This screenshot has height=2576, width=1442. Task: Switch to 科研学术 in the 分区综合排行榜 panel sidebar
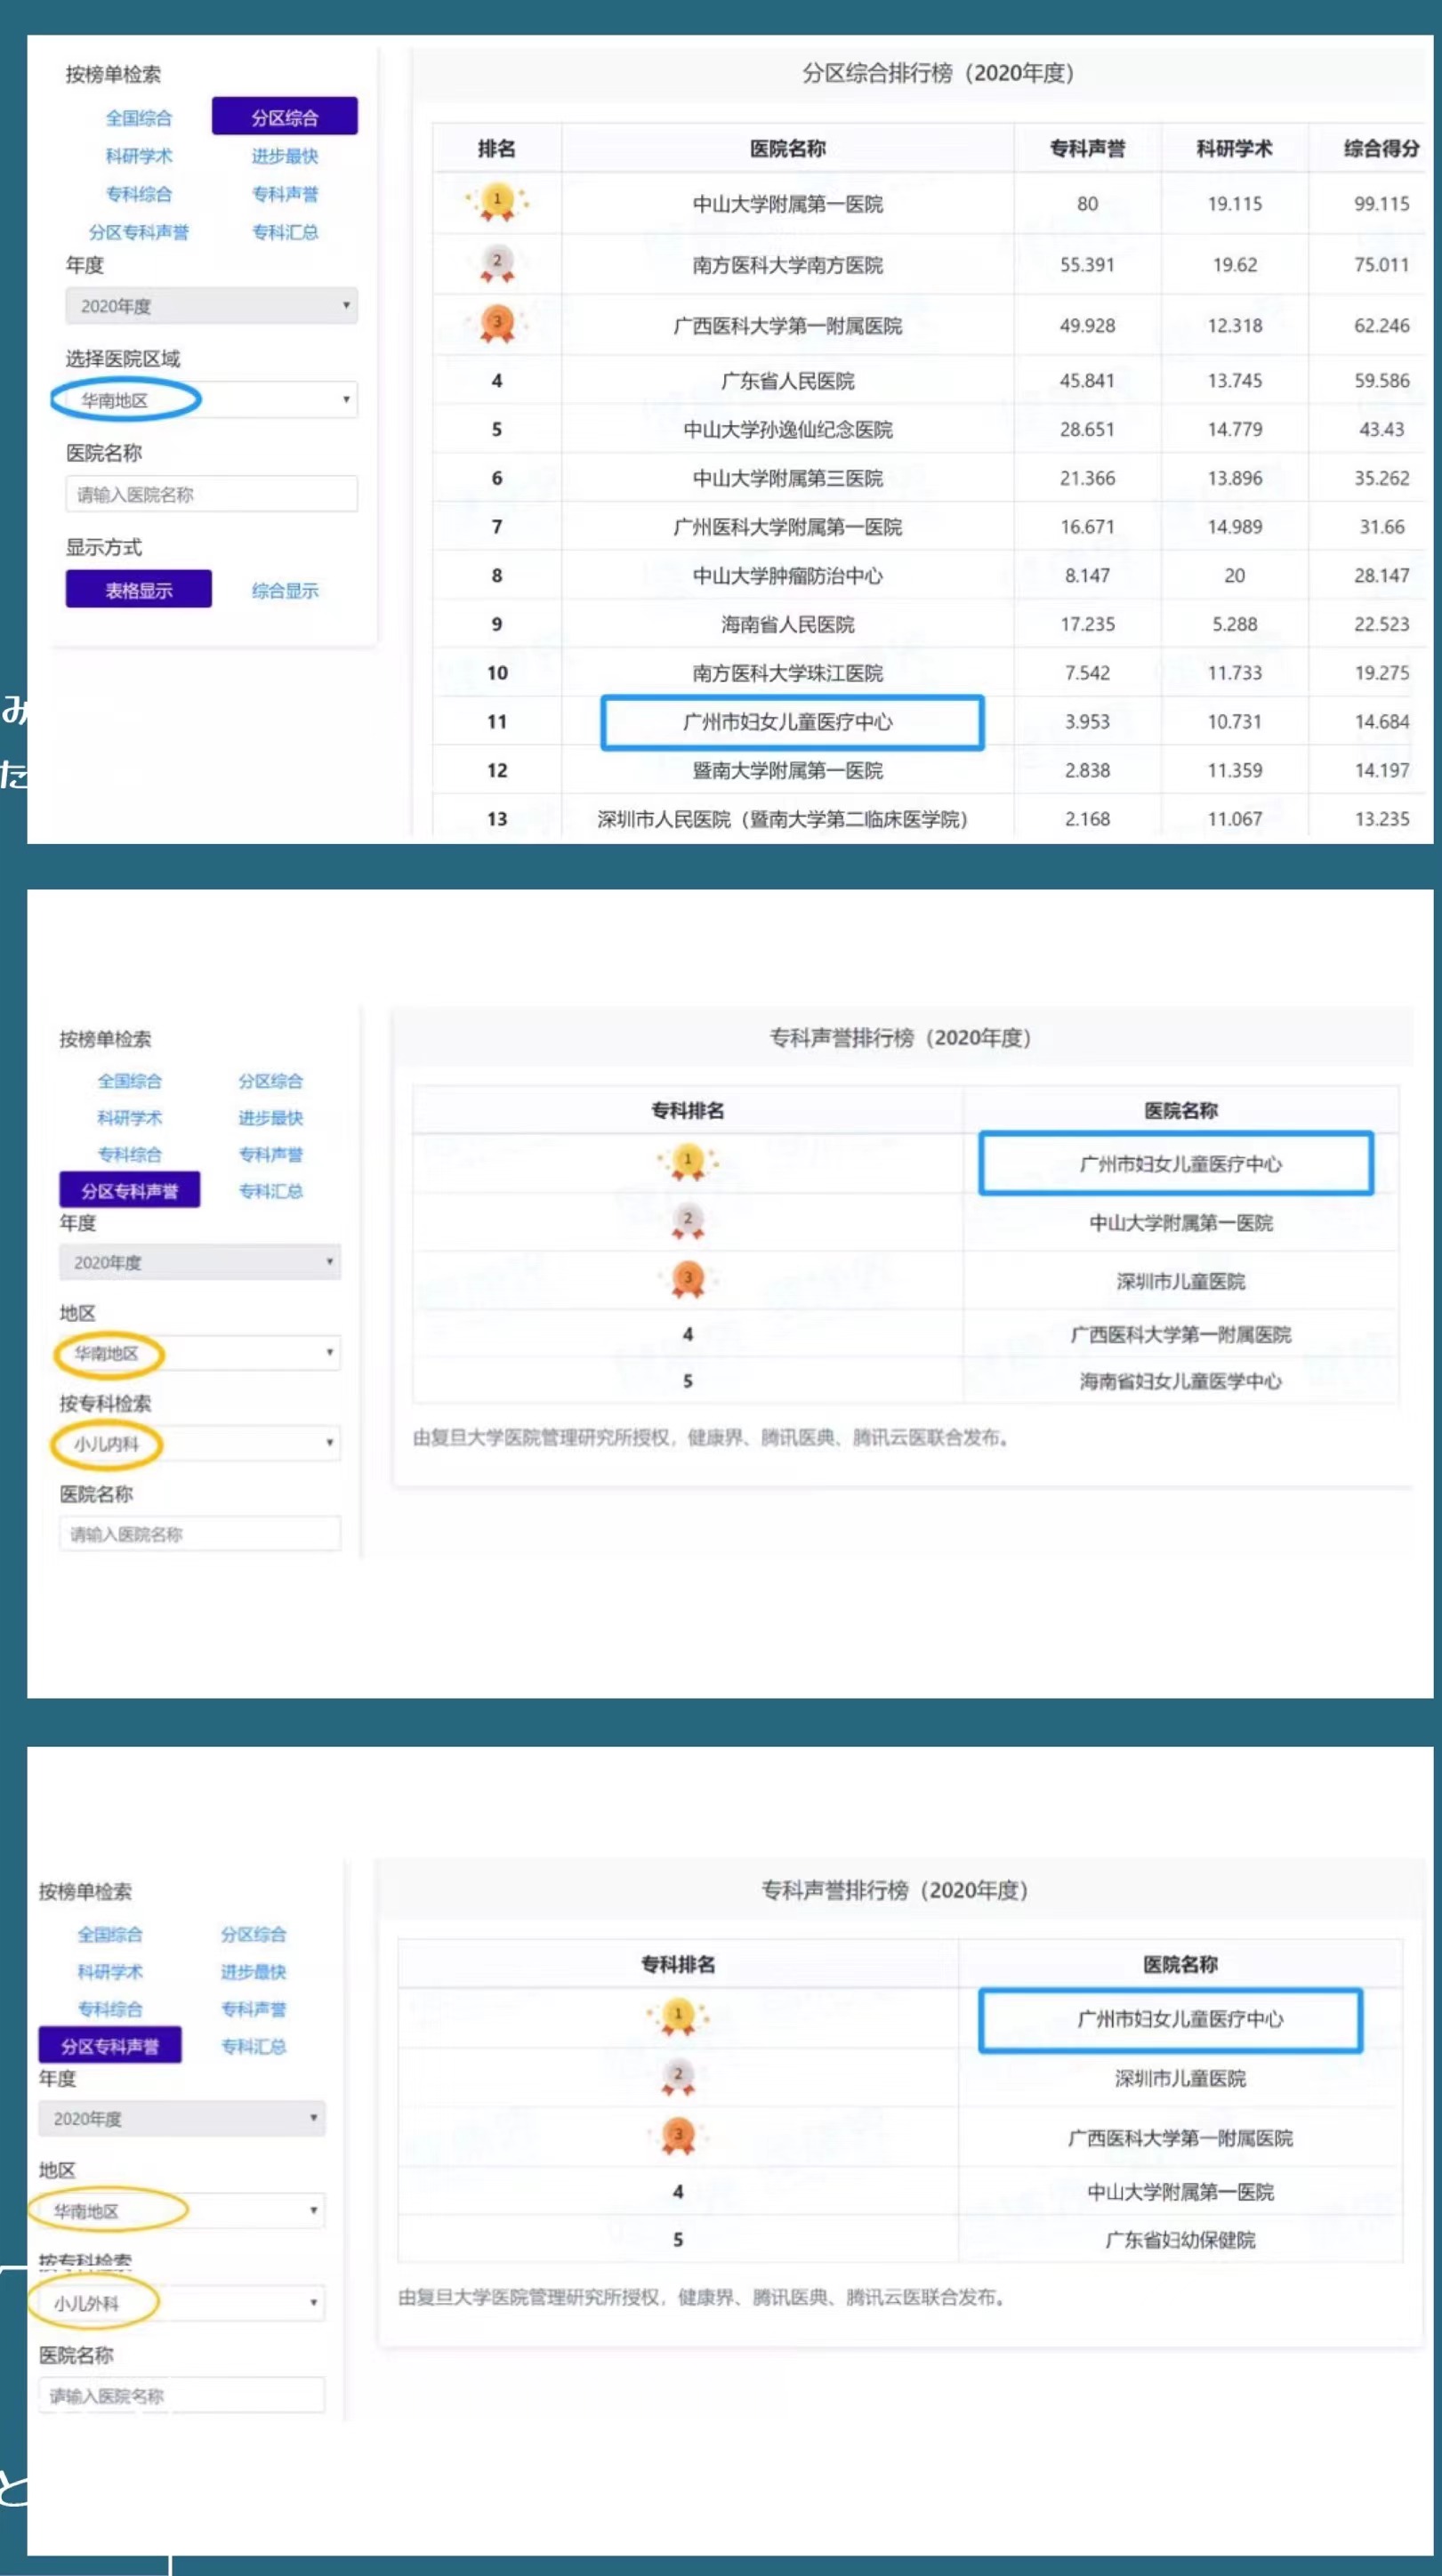(x=139, y=156)
